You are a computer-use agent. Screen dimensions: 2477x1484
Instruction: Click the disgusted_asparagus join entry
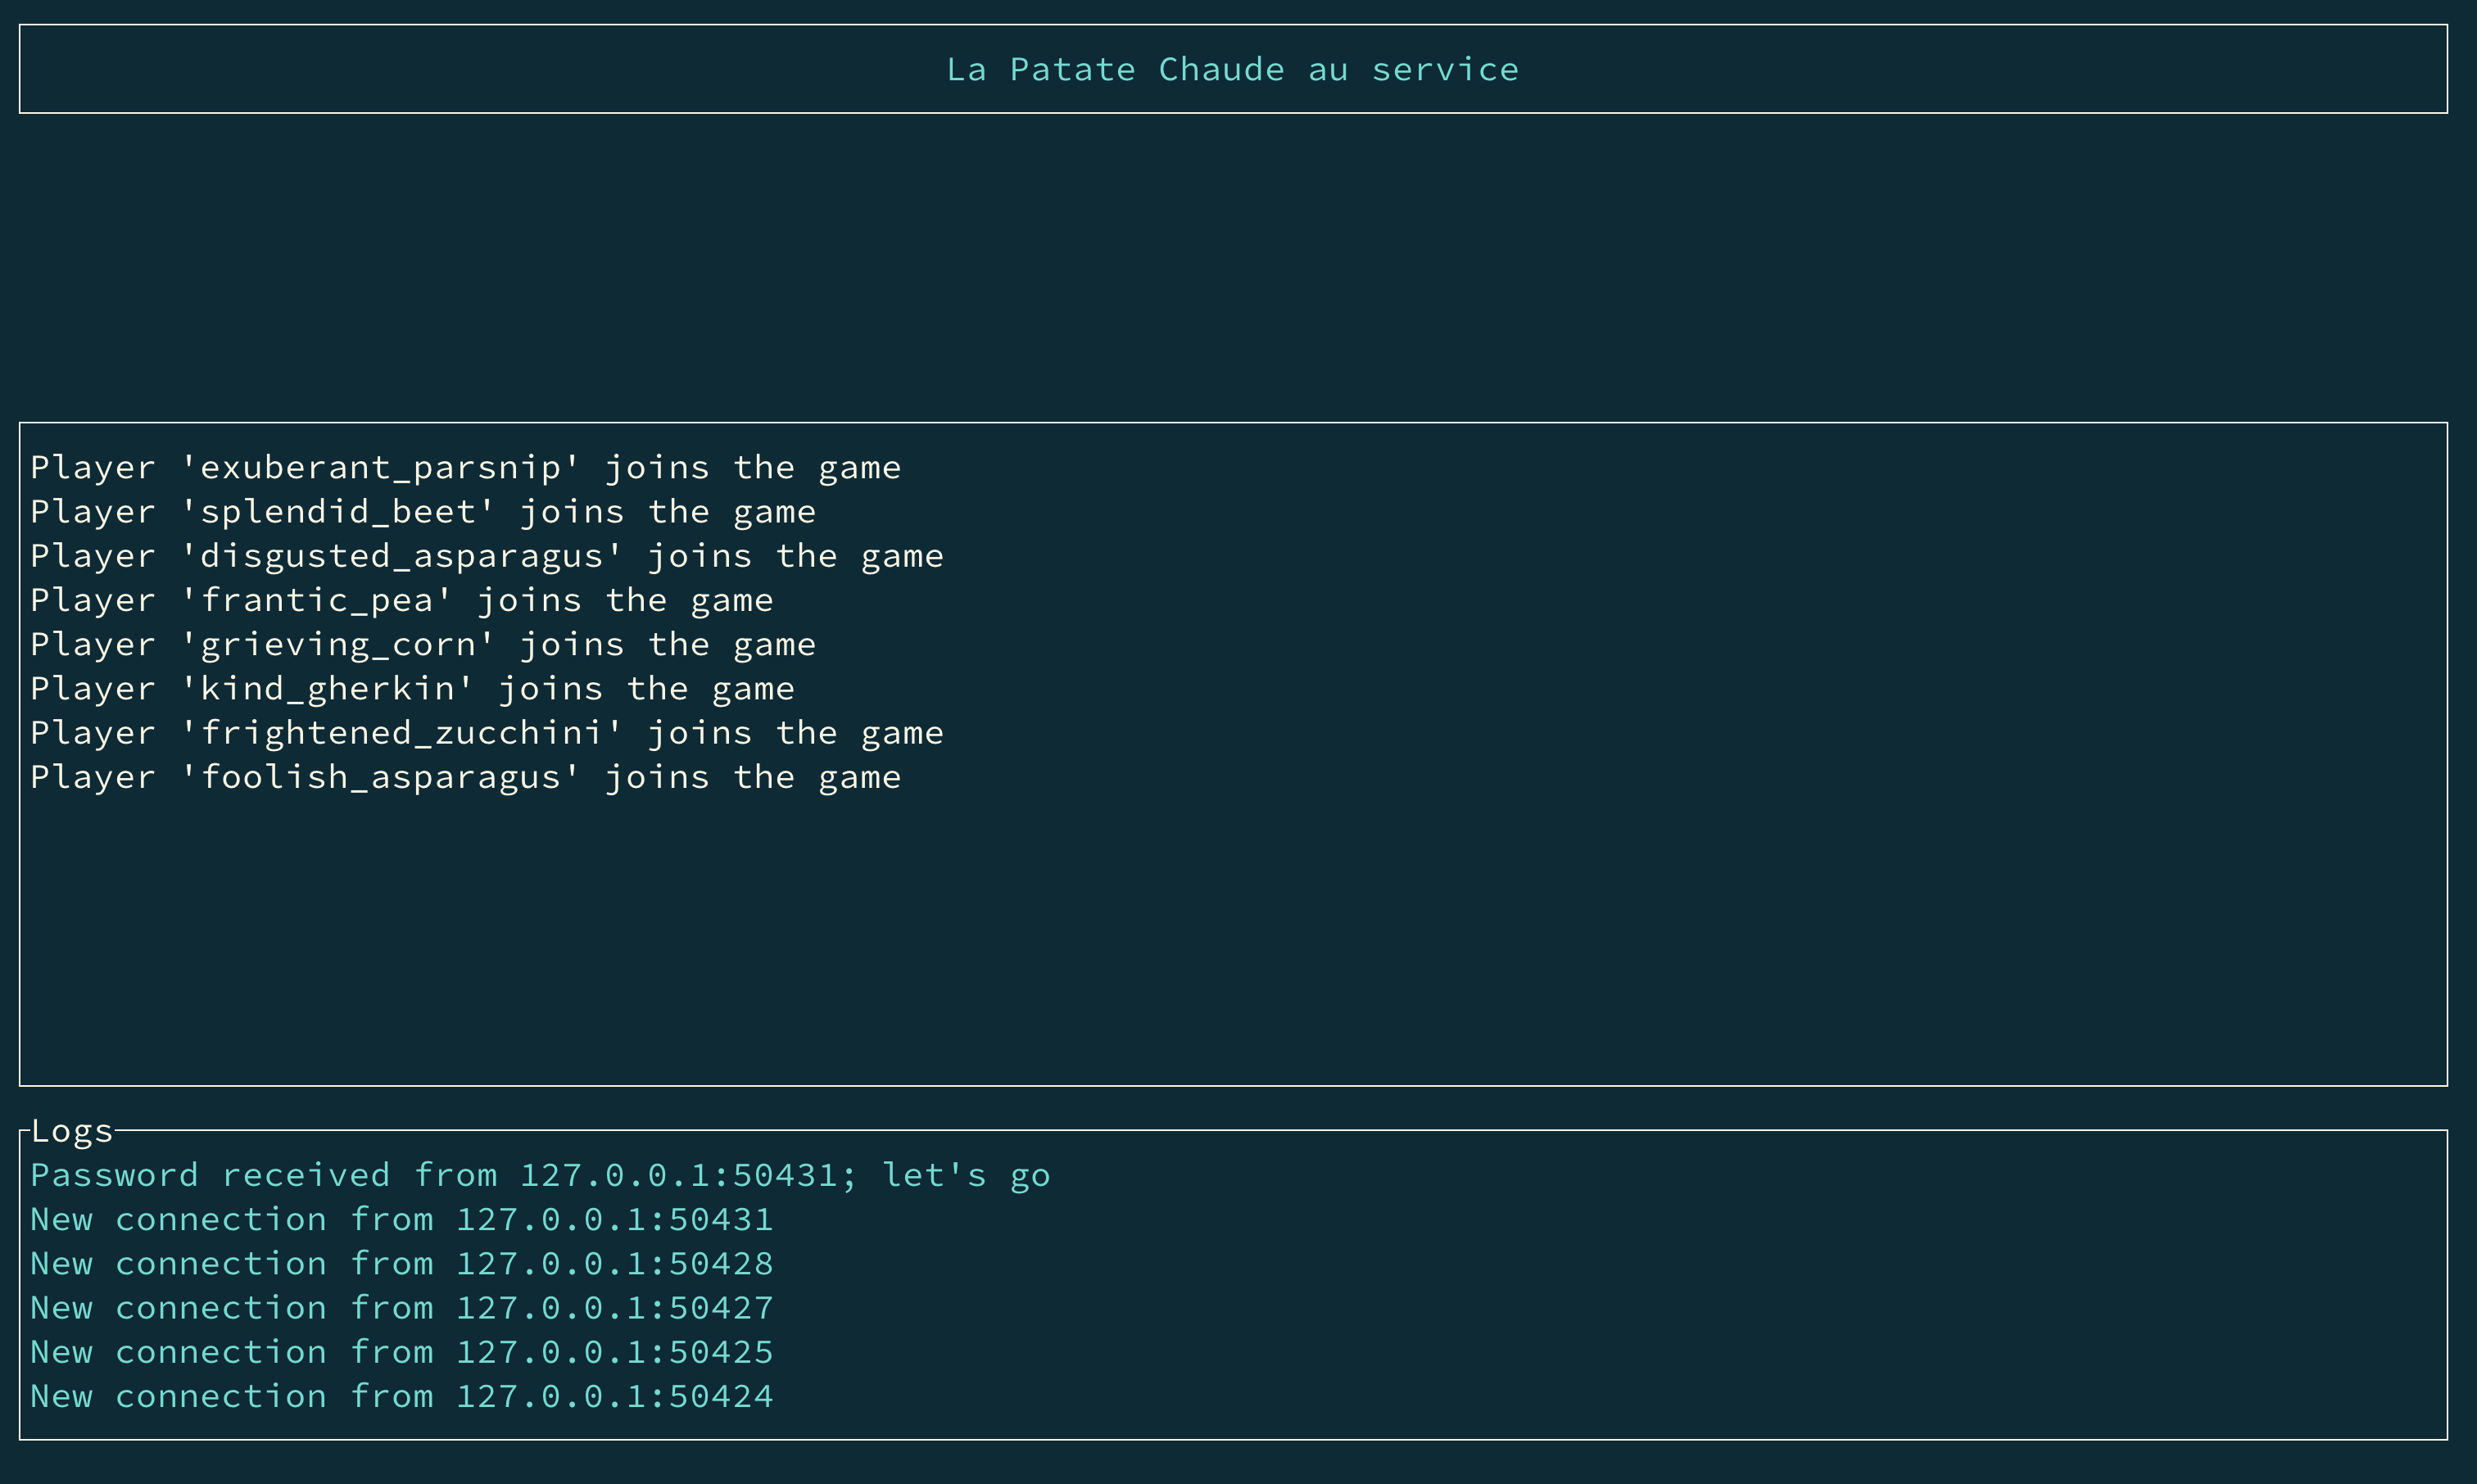(x=486, y=556)
